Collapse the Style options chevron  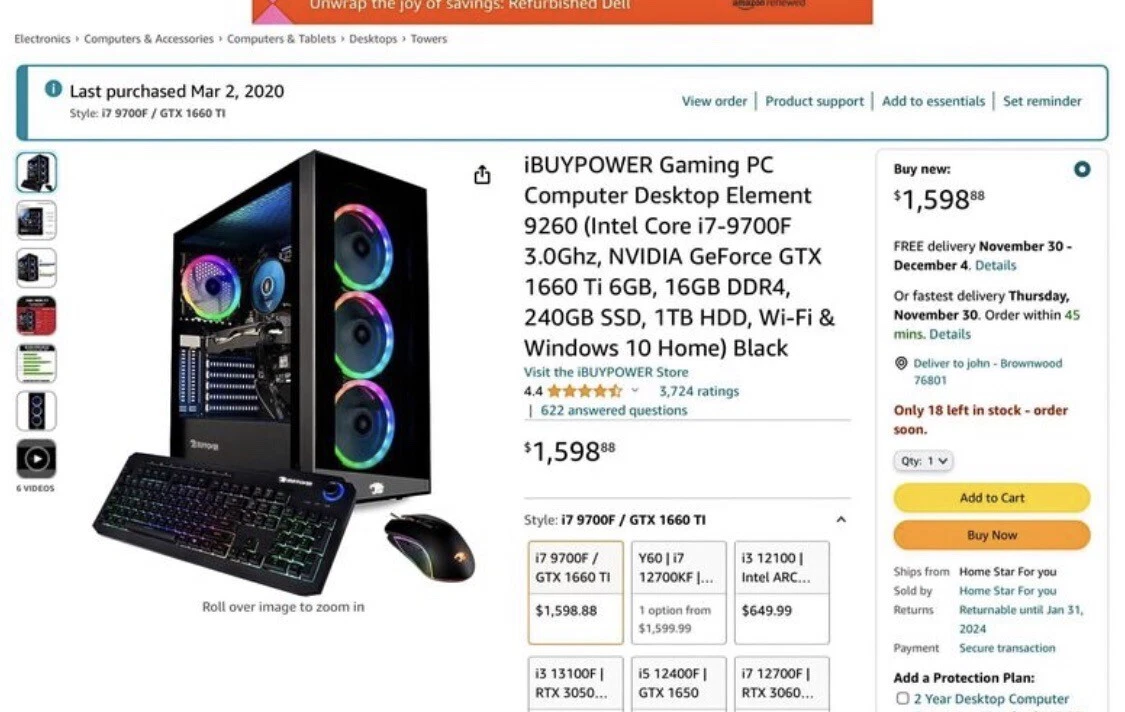(x=841, y=520)
